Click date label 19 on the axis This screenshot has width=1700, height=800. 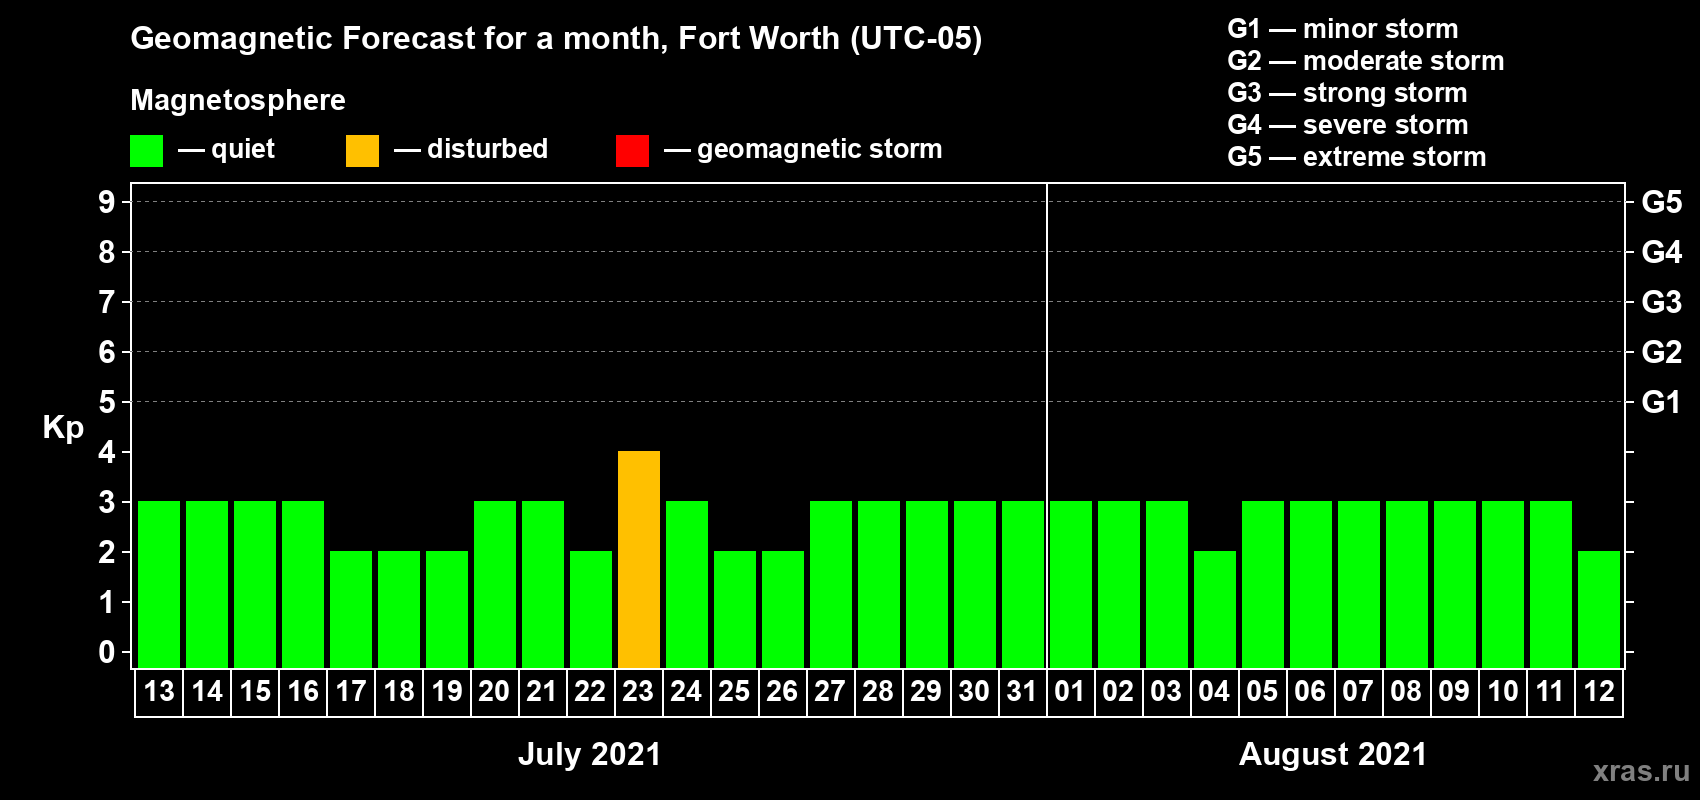click(447, 692)
